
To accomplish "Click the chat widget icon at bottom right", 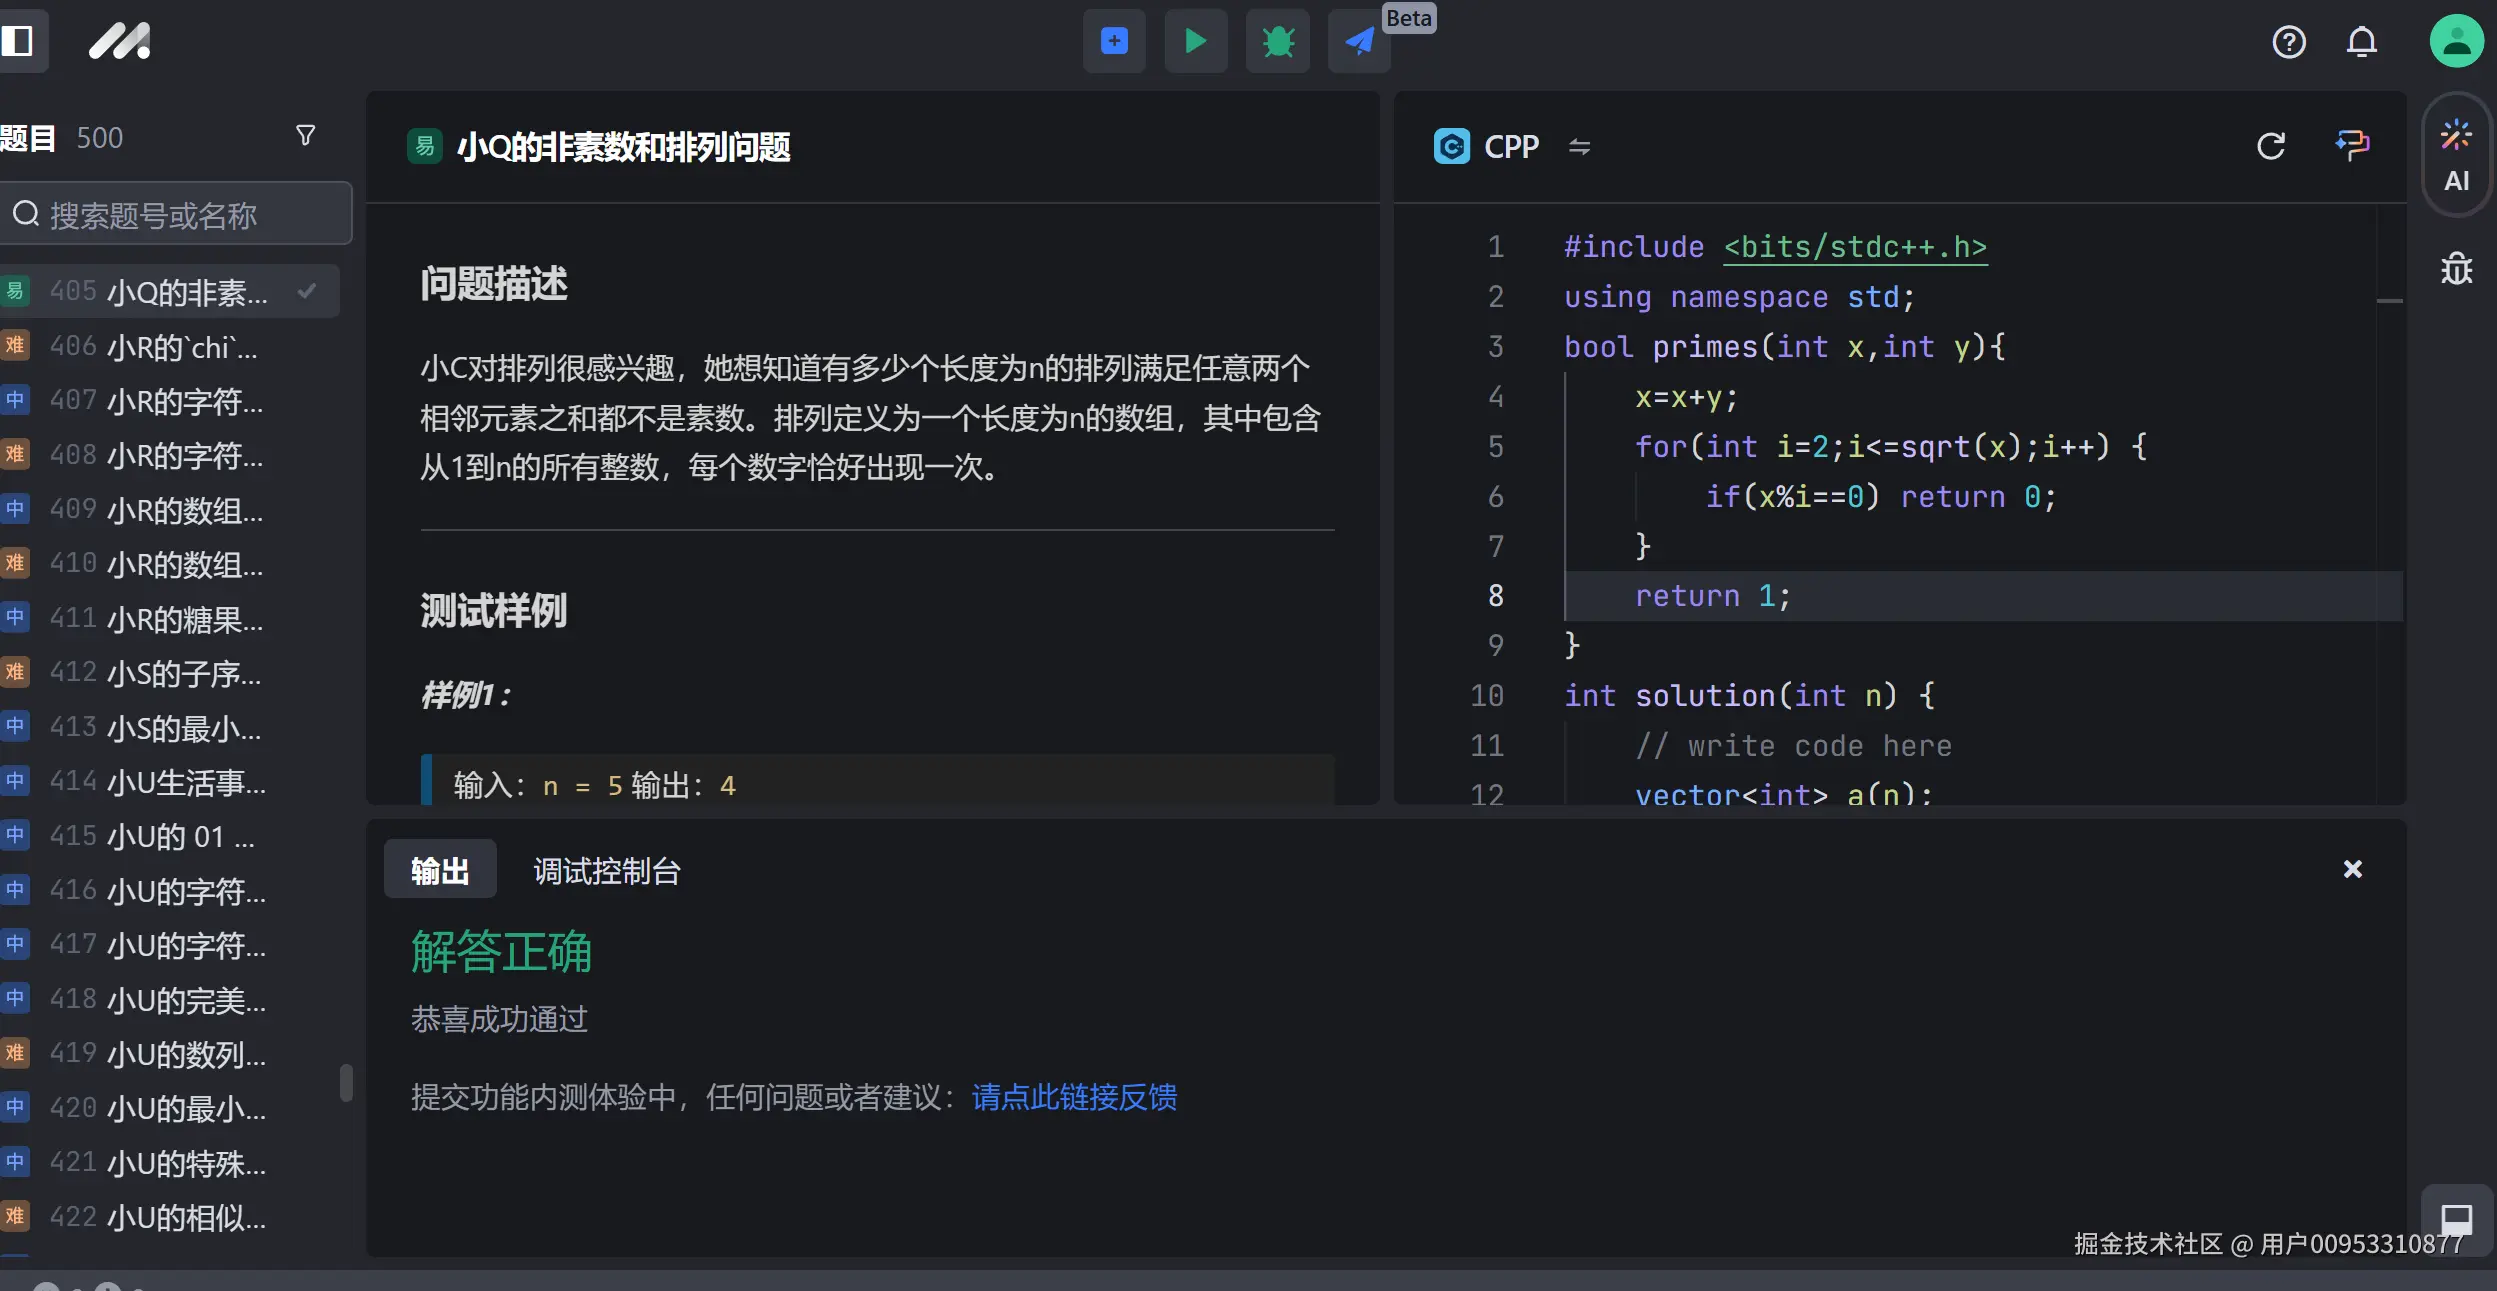I will point(2456,1219).
